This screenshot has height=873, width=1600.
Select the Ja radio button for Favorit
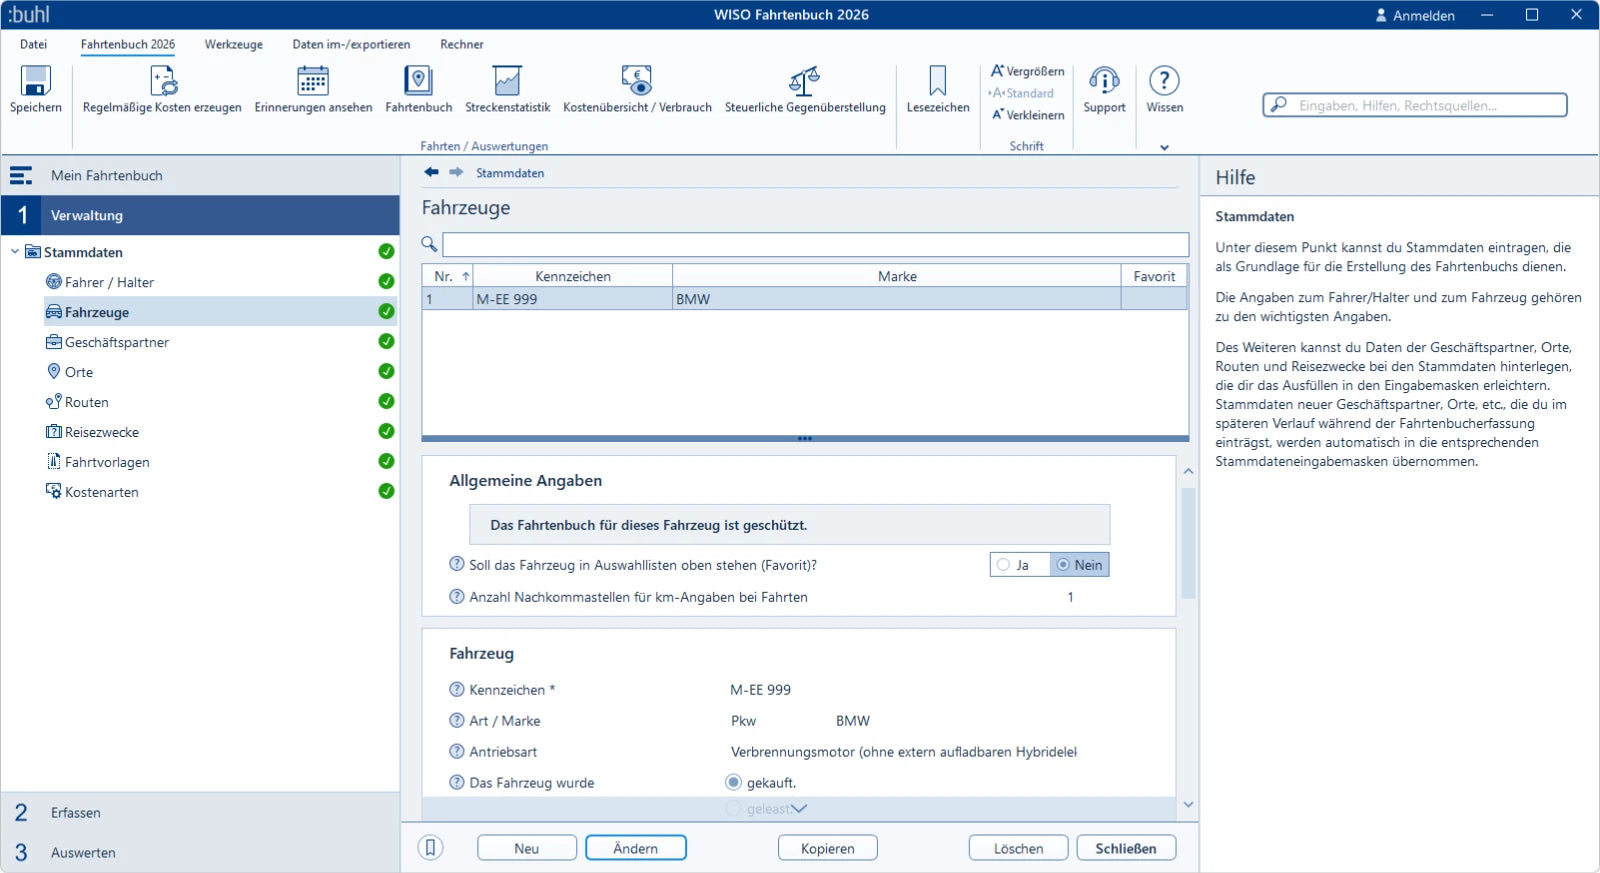tap(1003, 565)
